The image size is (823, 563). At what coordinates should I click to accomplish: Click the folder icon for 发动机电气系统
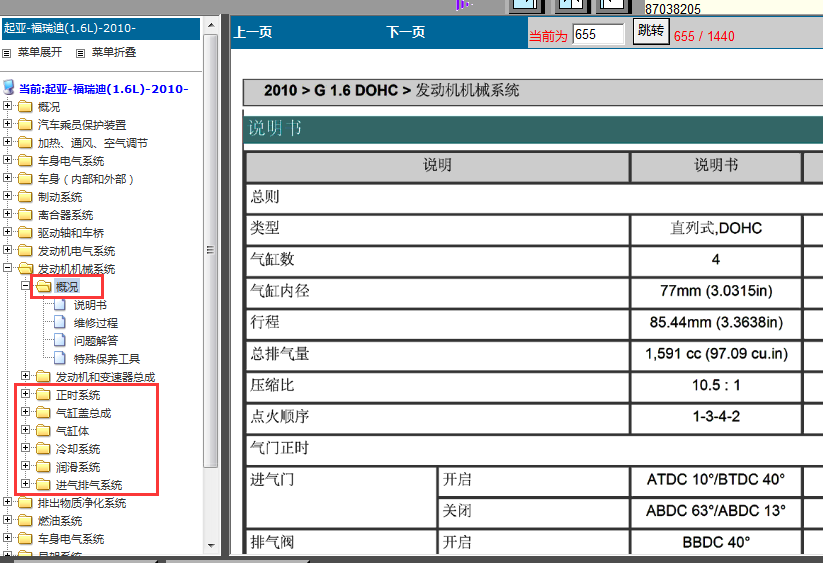pyautogui.click(x=25, y=251)
